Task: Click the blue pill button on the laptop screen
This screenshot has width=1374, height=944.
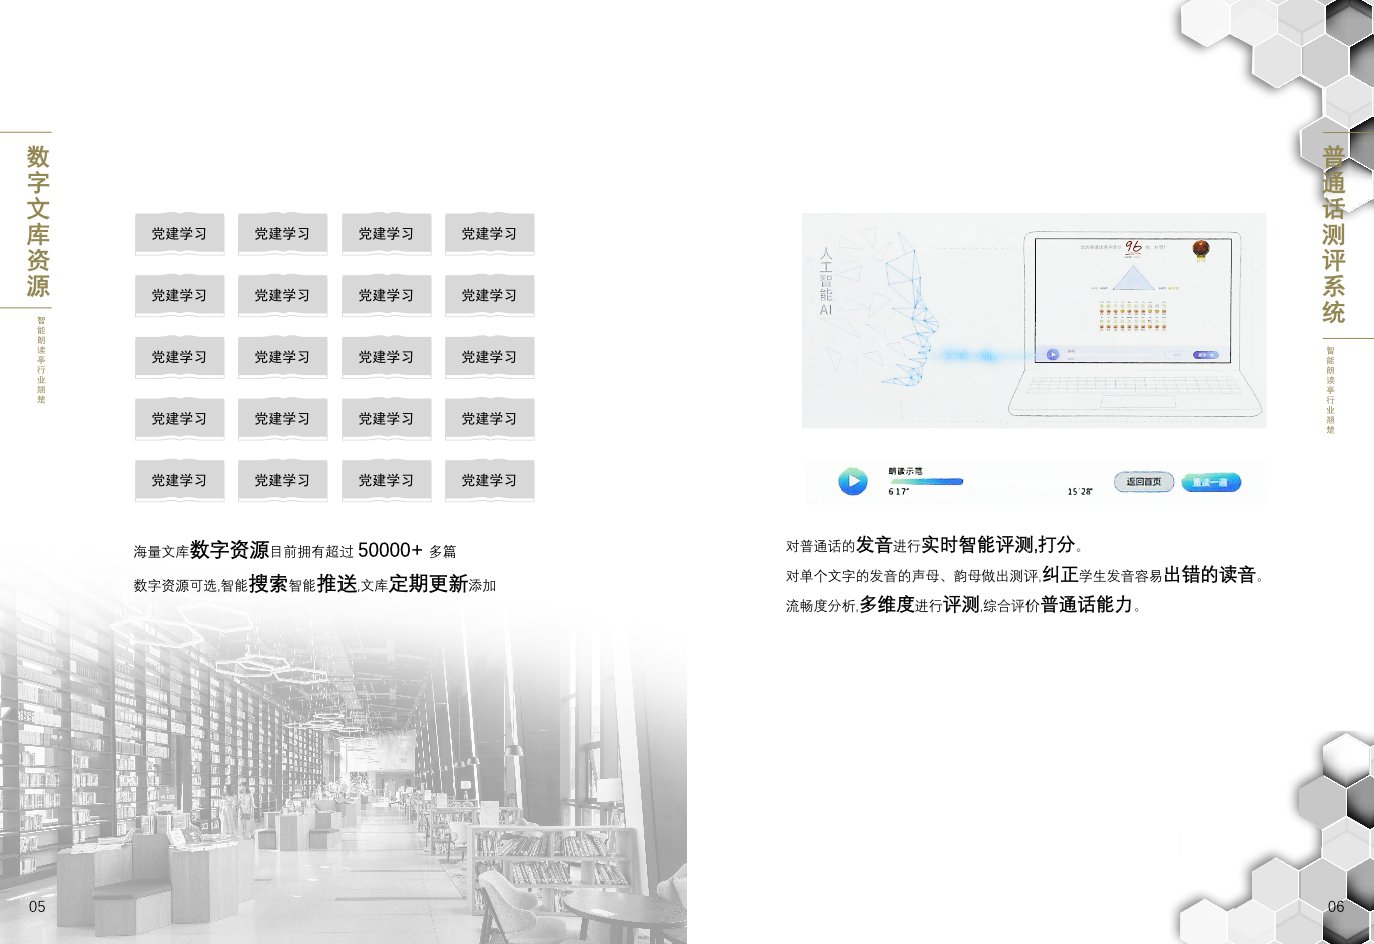Action: click(x=1205, y=354)
